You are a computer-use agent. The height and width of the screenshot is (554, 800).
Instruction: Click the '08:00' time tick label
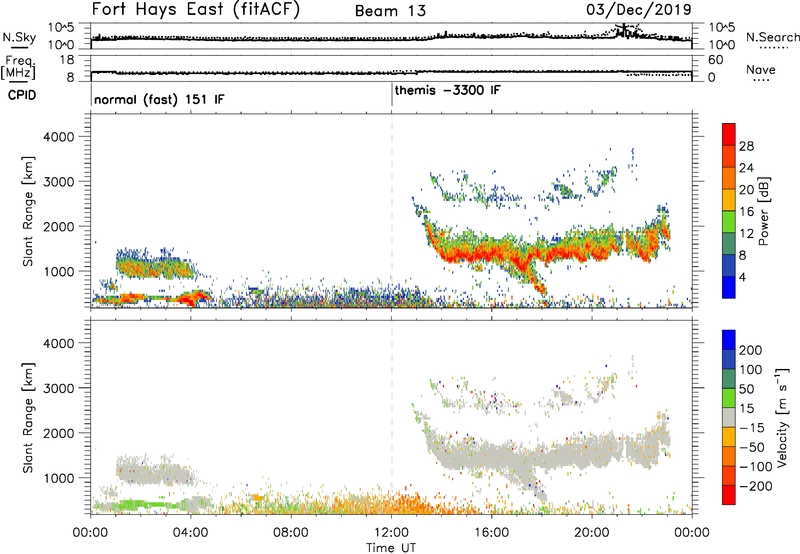pos(291,533)
